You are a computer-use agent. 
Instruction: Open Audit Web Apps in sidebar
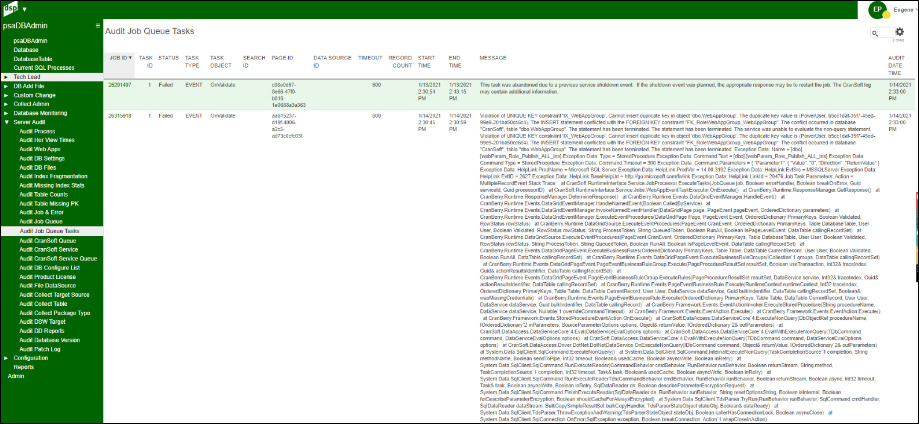[x=40, y=150]
